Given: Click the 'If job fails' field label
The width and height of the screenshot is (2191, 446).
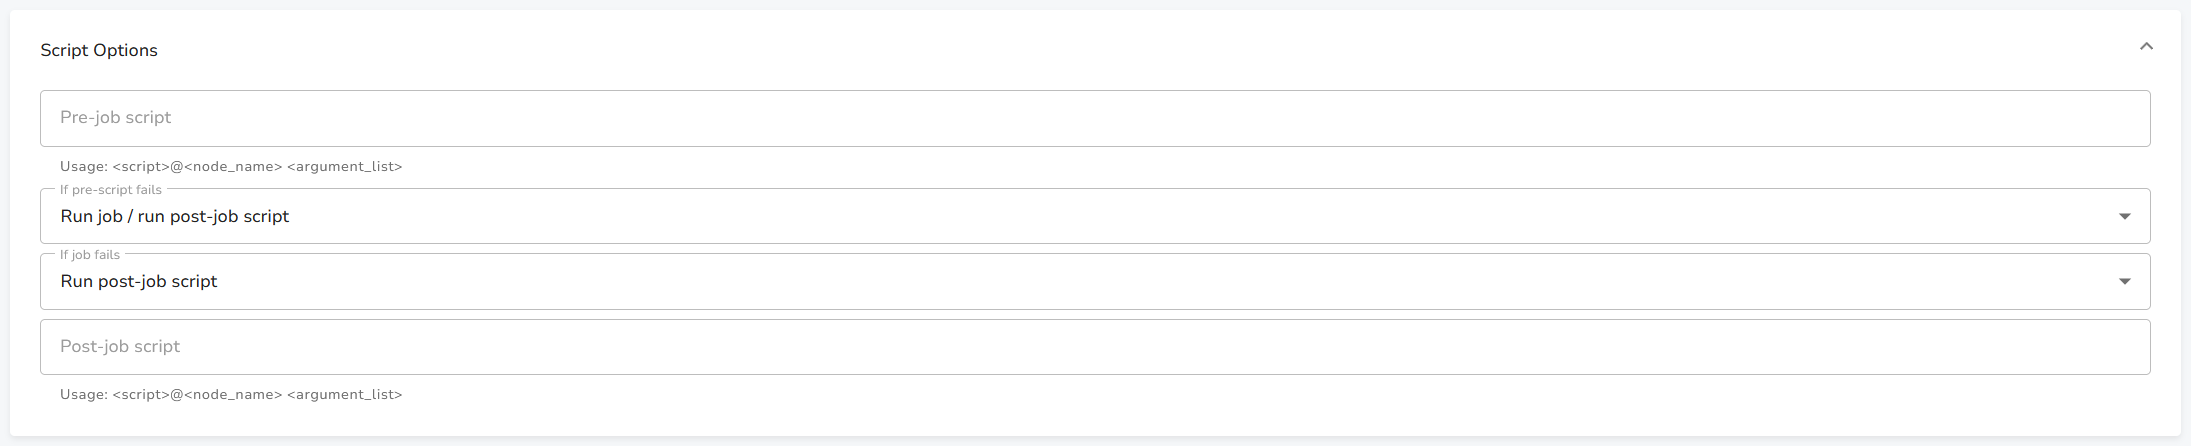Looking at the screenshot, I should point(90,255).
